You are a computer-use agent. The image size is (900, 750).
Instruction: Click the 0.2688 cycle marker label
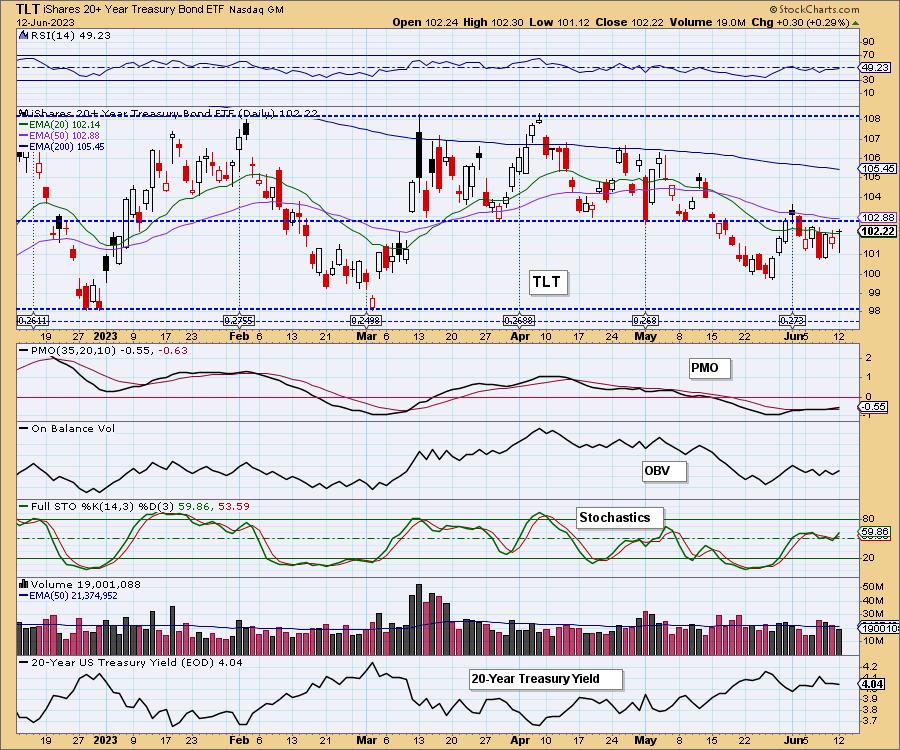519,321
